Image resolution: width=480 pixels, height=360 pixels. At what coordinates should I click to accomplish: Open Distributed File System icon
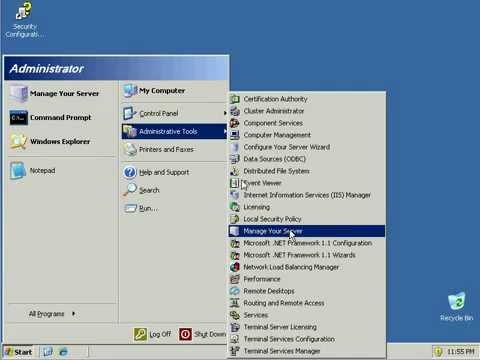pos(235,171)
